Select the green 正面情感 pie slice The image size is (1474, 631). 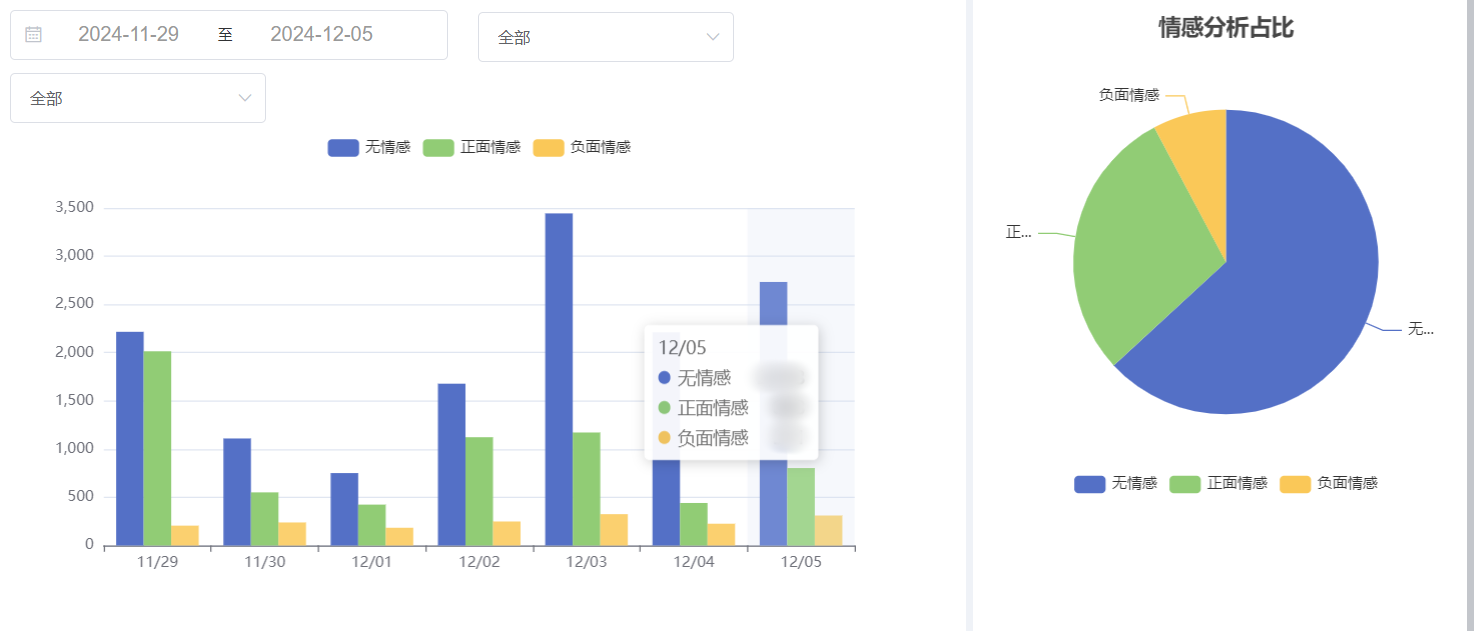[x=1130, y=250]
